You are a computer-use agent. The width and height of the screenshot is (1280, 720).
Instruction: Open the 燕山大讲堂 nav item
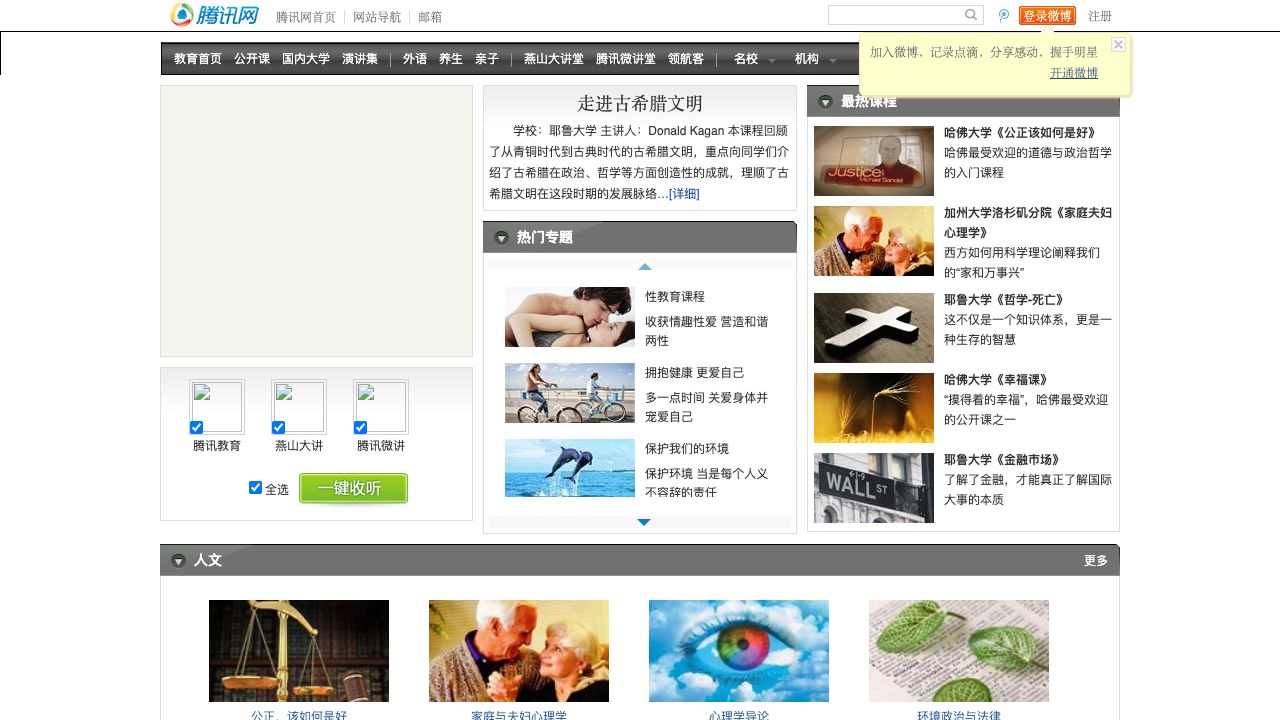click(553, 59)
